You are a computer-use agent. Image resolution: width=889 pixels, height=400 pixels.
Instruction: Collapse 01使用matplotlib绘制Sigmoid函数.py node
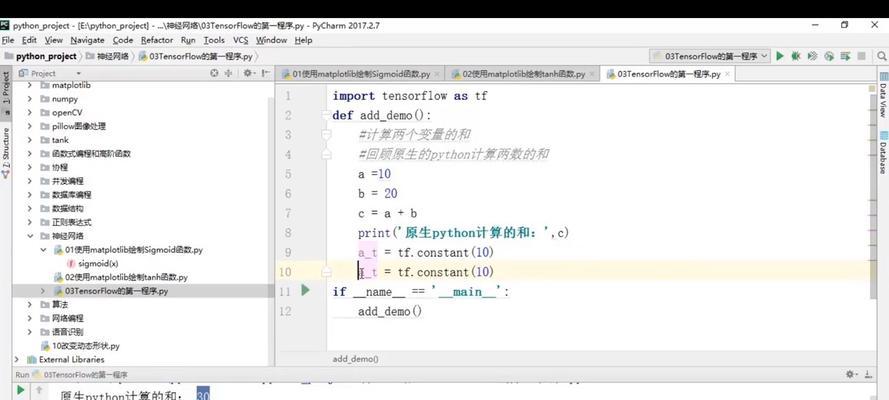pos(43,250)
